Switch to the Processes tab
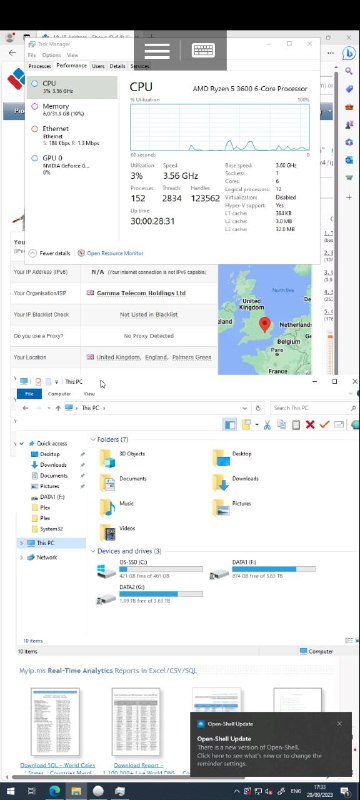The image size is (360, 800). [39, 66]
